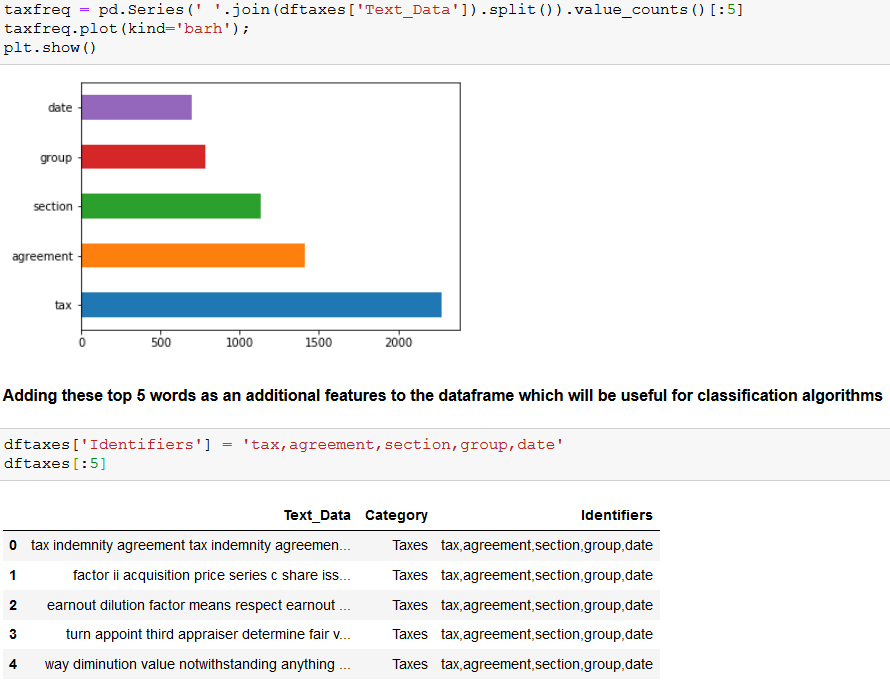Click the plt.show() code line

pos(50,48)
